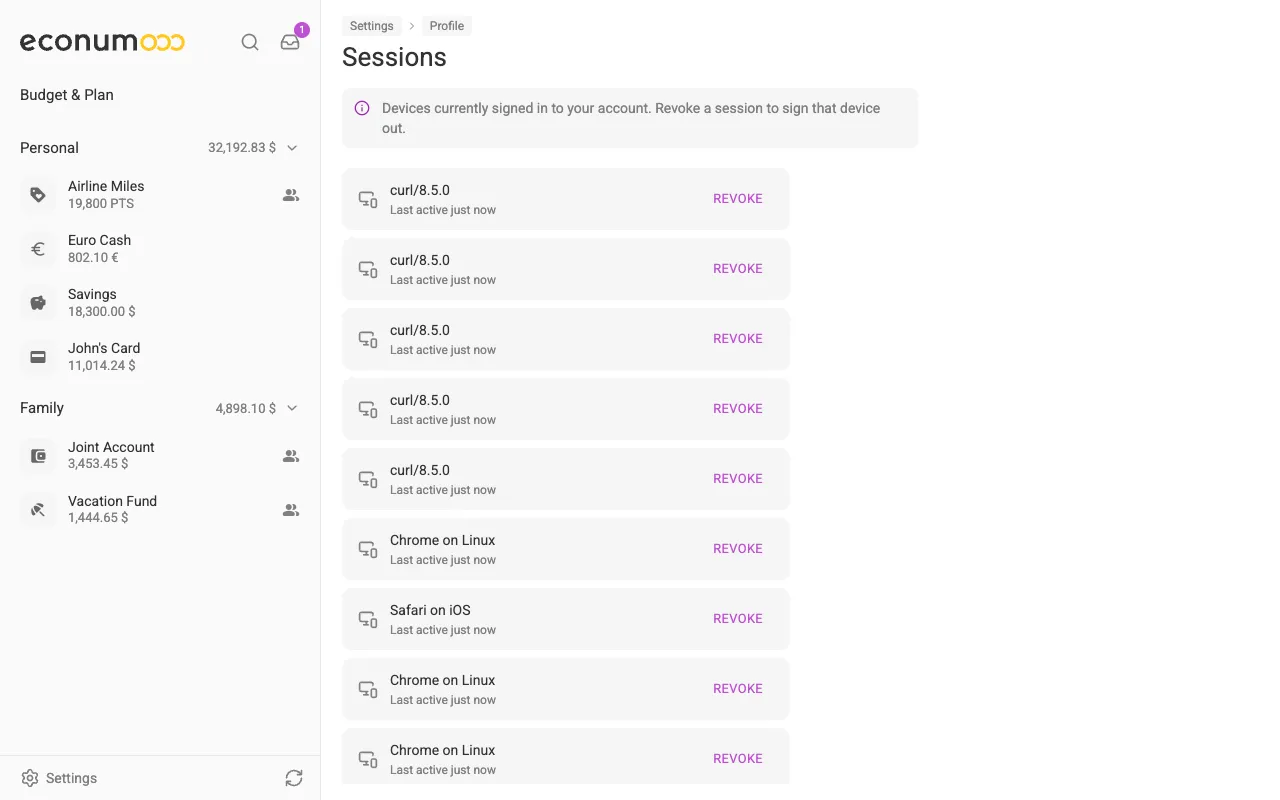Select the Airline Miles account name
Viewport: 1280px width, 800px height.
click(x=106, y=186)
